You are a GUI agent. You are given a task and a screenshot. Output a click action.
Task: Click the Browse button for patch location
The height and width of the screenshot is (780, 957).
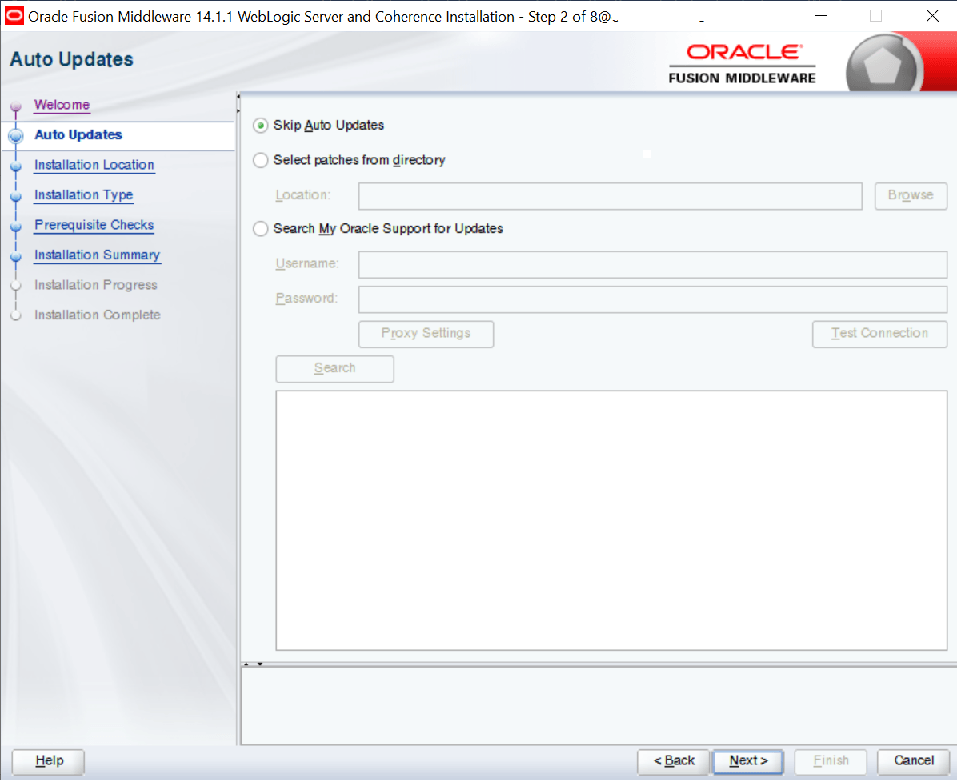[x=909, y=196]
